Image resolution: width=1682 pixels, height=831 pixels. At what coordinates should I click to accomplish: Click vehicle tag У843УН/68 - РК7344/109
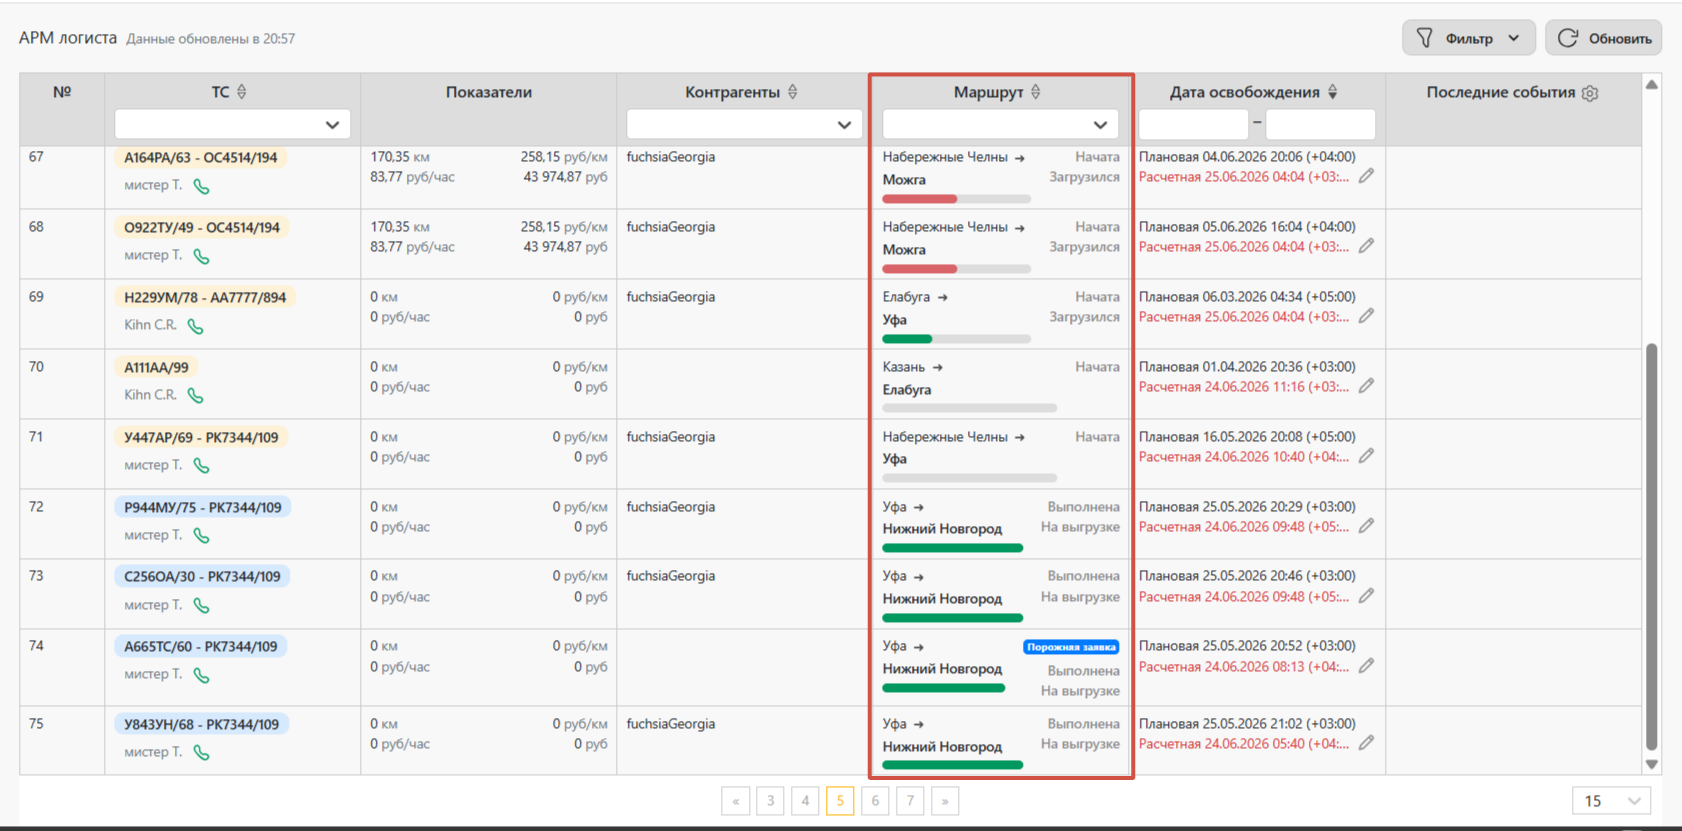[x=202, y=724]
